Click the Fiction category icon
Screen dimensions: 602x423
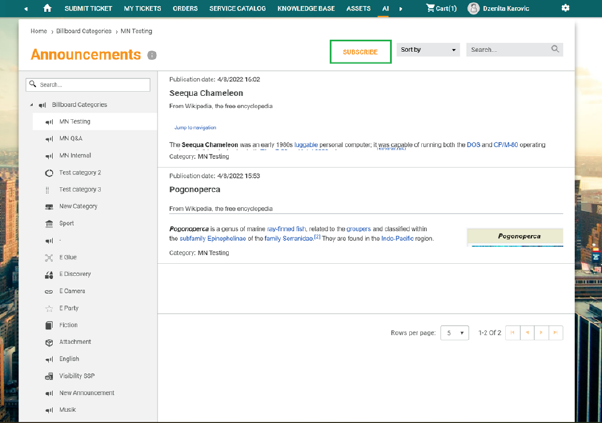(49, 325)
